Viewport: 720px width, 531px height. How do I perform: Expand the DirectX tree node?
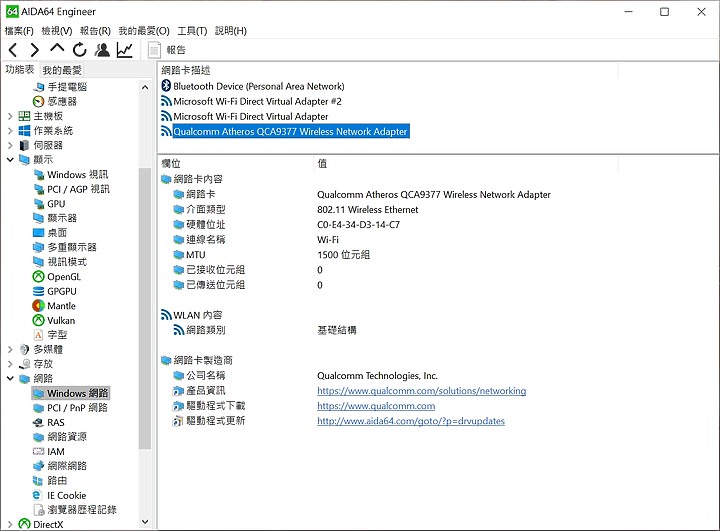tap(10, 524)
